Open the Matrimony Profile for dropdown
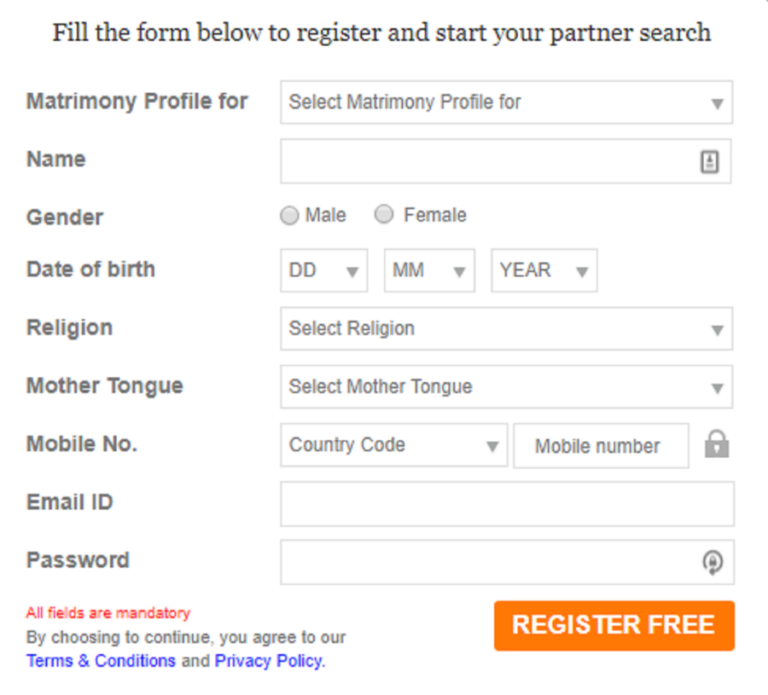Viewport: 768px width, 695px height. point(506,102)
